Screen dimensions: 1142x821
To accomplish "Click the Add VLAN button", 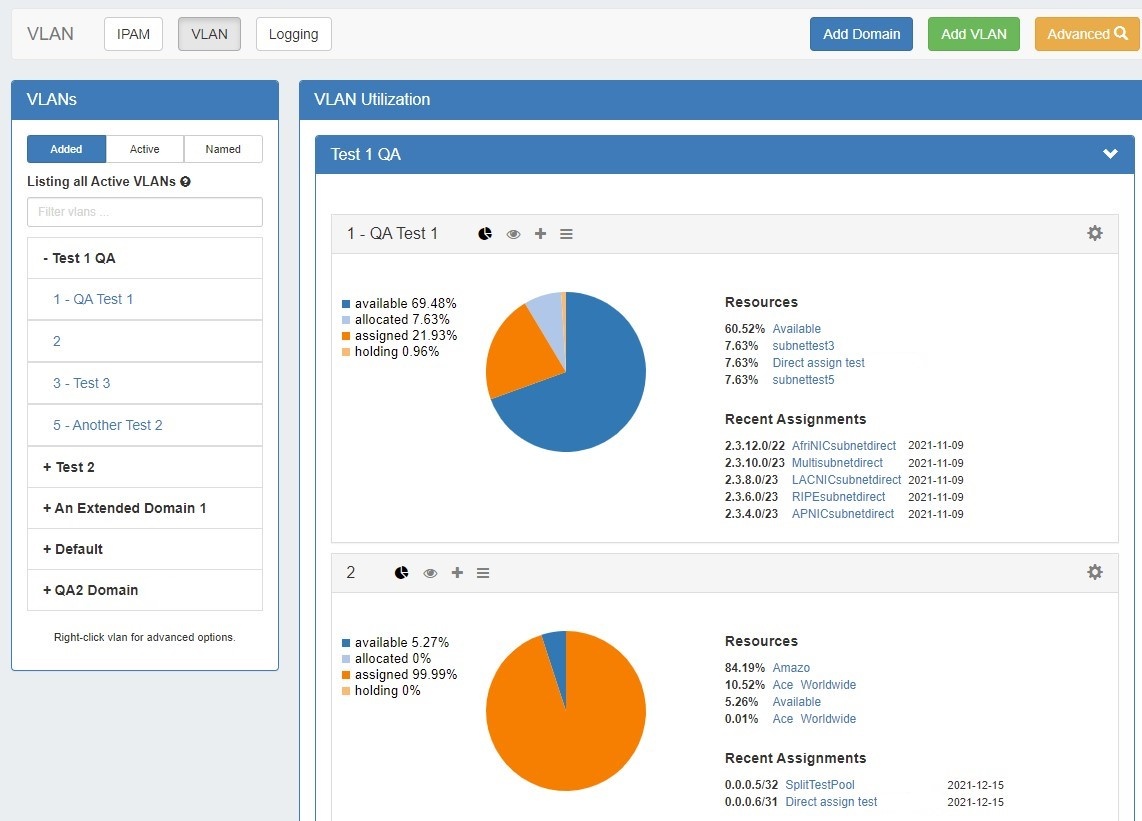I will pos(973,34).
